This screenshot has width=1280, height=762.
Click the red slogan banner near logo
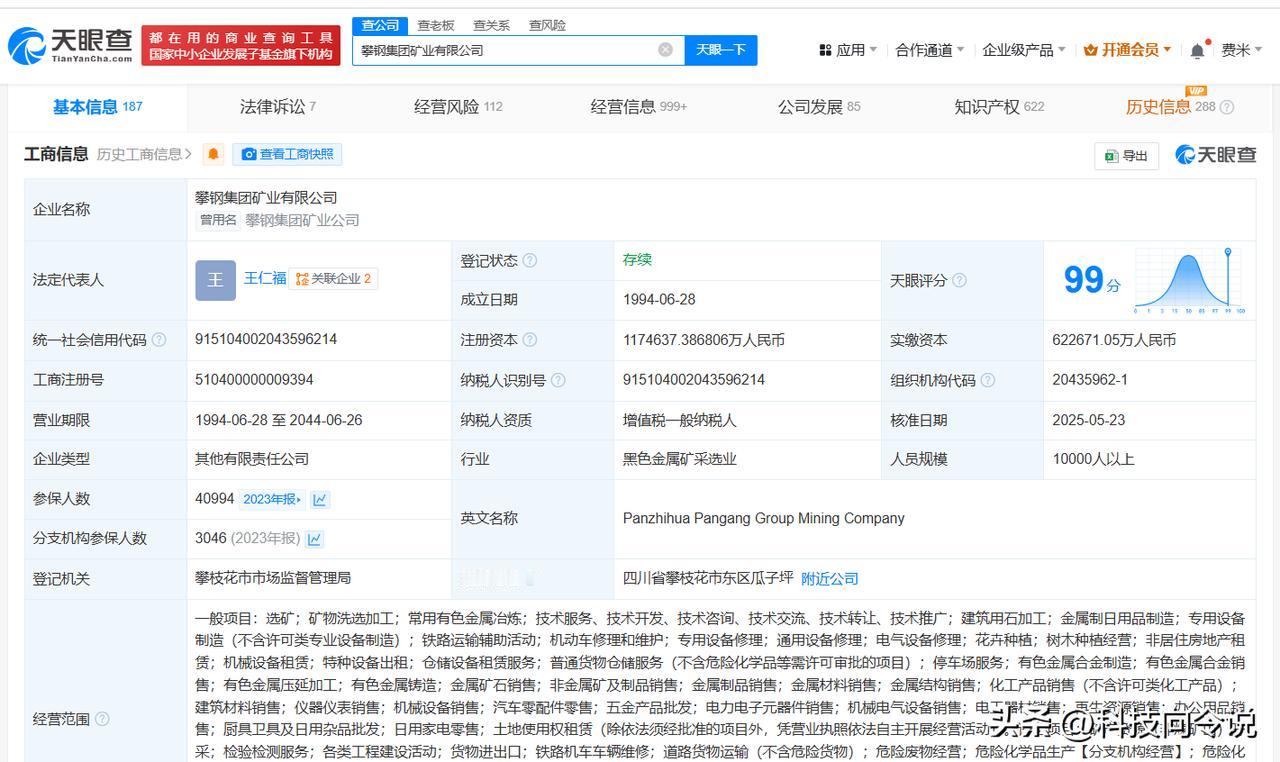click(241, 46)
